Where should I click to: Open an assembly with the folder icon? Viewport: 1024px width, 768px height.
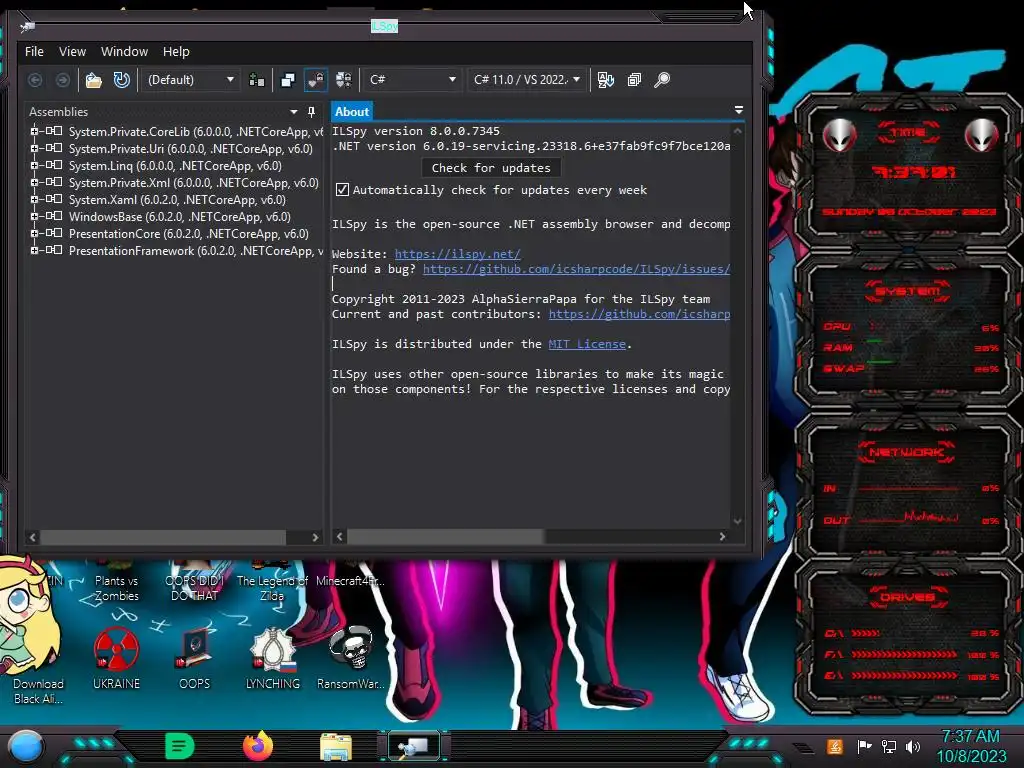pyautogui.click(x=93, y=80)
